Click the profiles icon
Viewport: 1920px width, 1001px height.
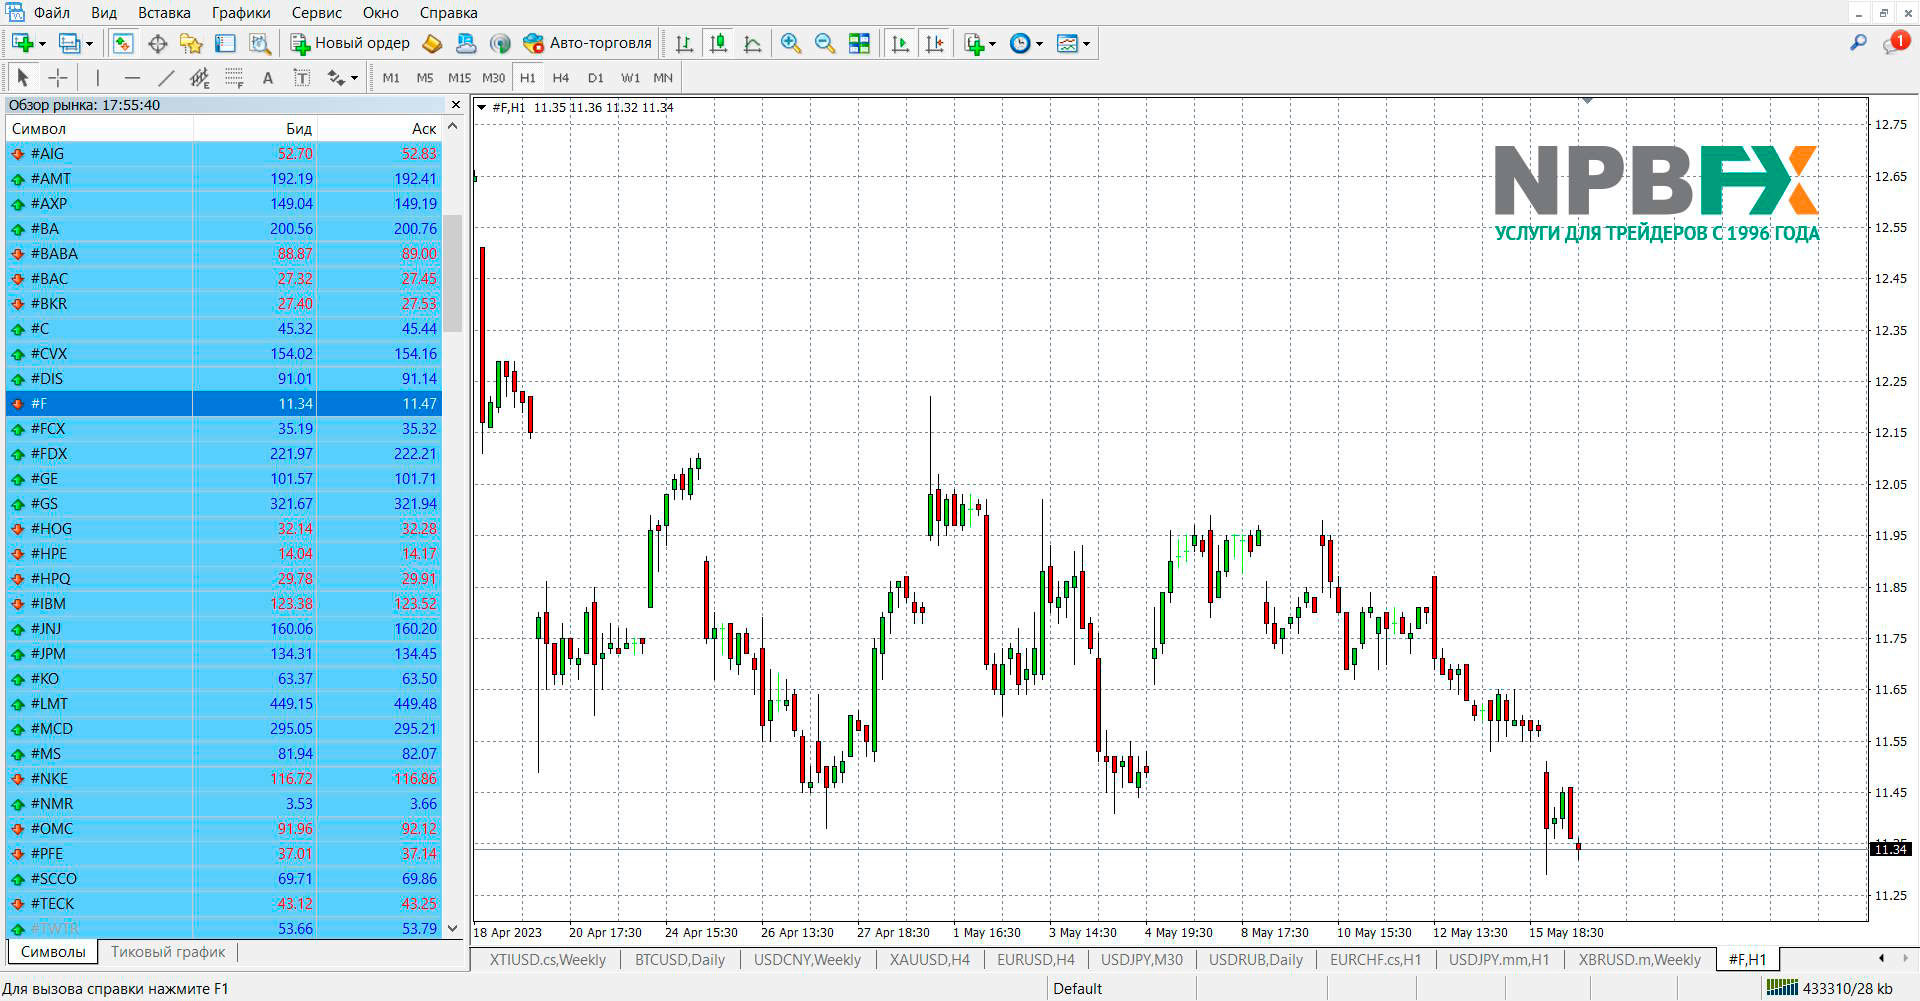(x=69, y=43)
